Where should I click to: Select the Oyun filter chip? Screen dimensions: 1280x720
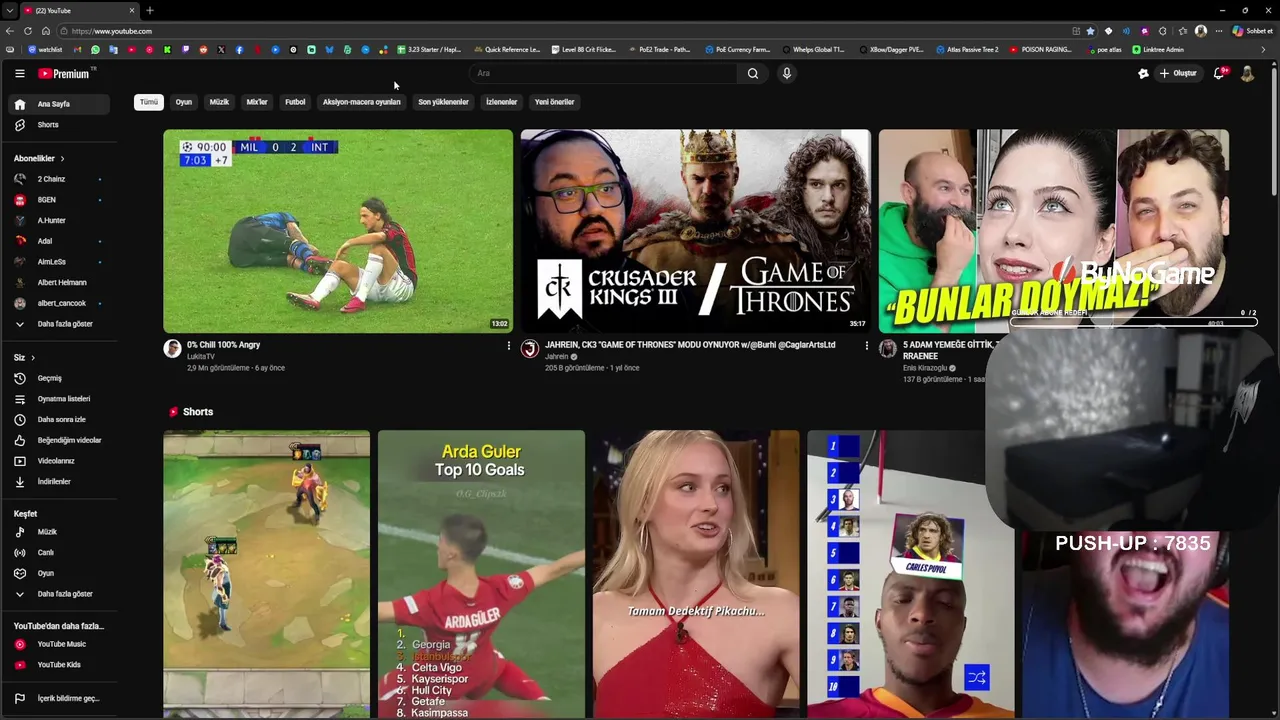[x=184, y=102]
